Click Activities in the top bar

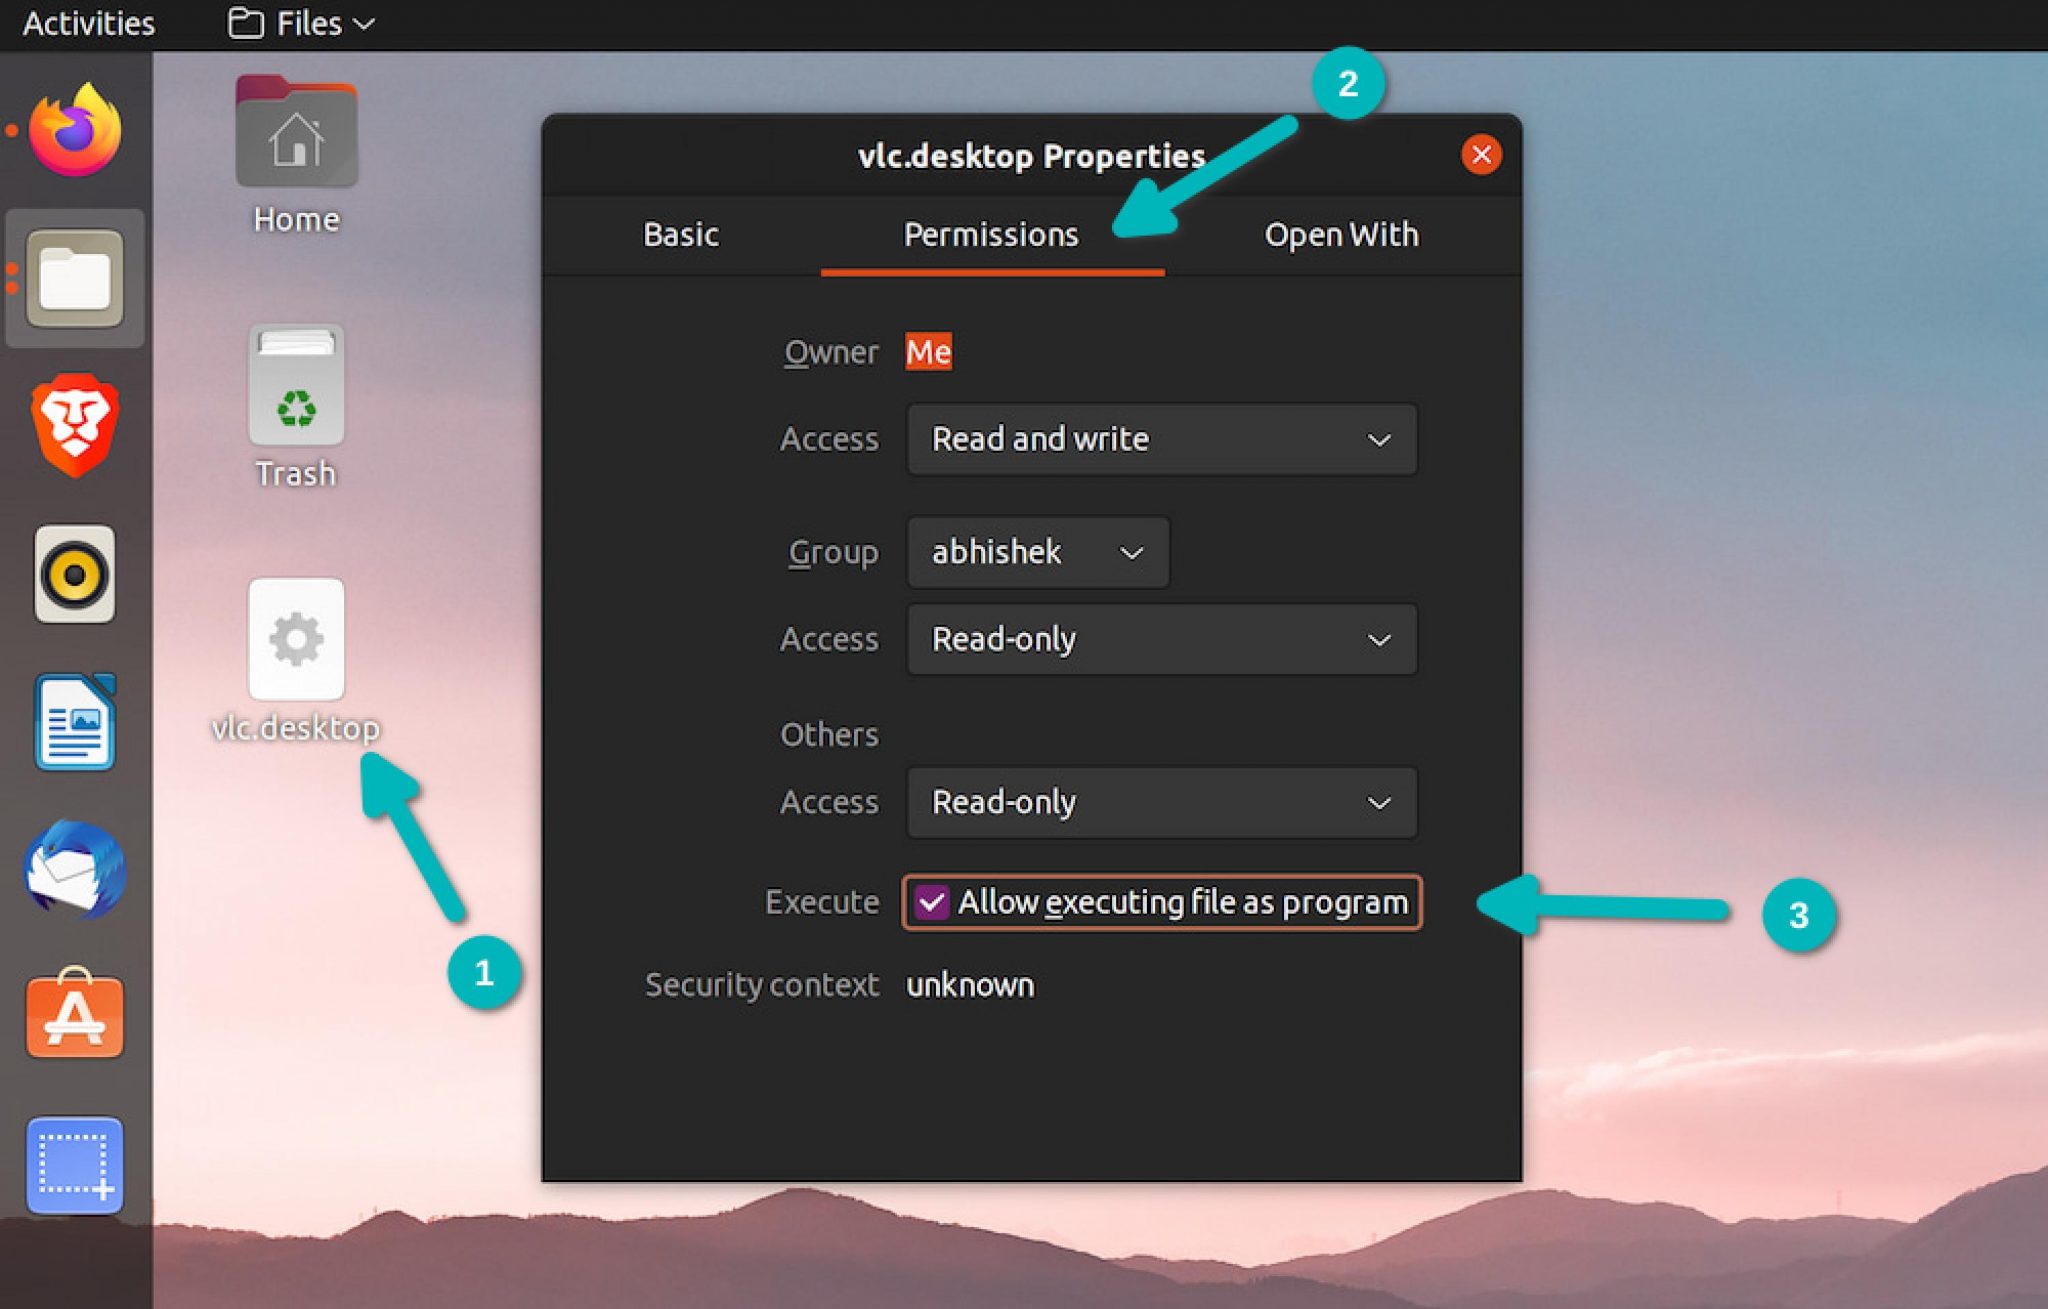point(86,22)
